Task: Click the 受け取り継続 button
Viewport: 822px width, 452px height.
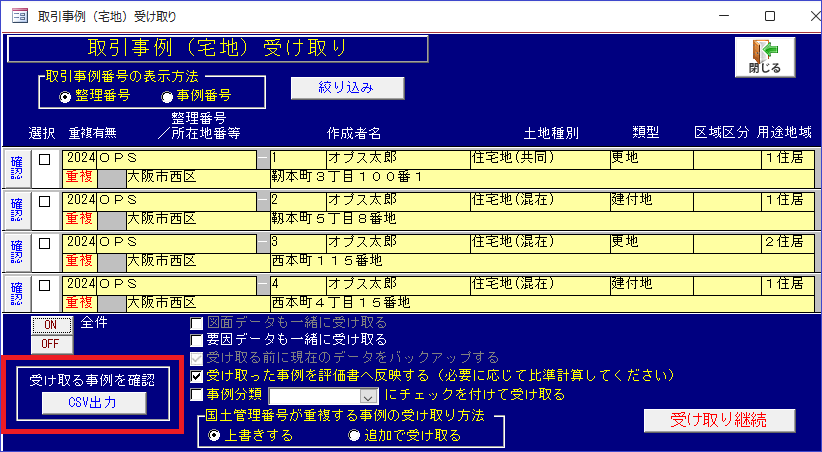Action: point(718,421)
